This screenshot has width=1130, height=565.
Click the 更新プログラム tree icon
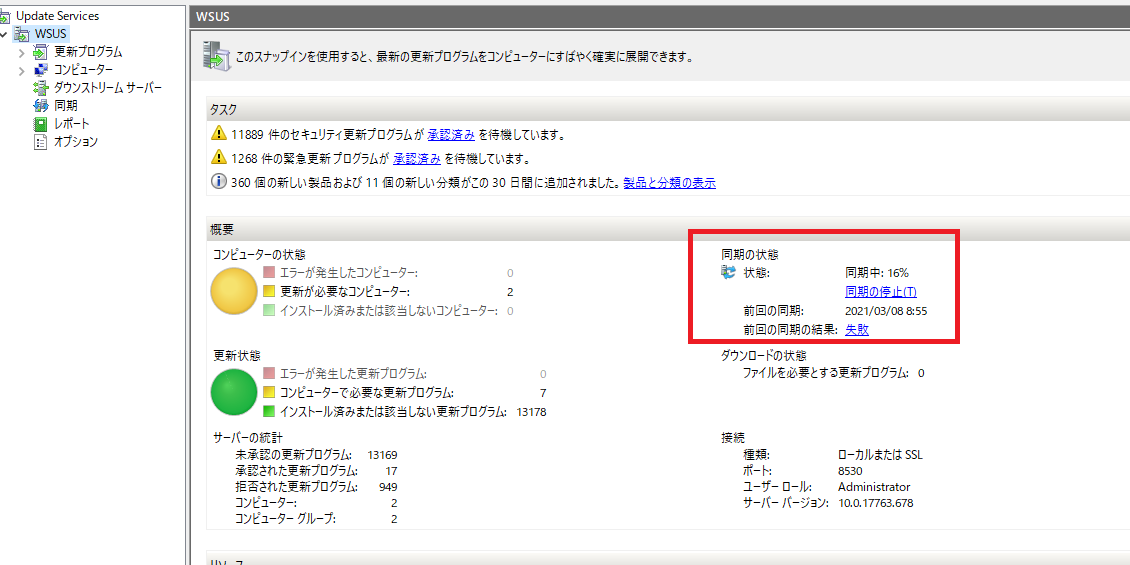coord(40,52)
